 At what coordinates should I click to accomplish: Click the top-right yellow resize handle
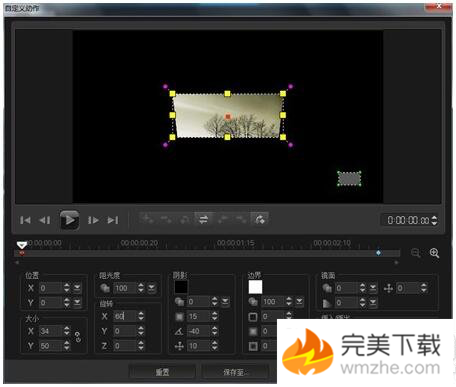point(283,94)
